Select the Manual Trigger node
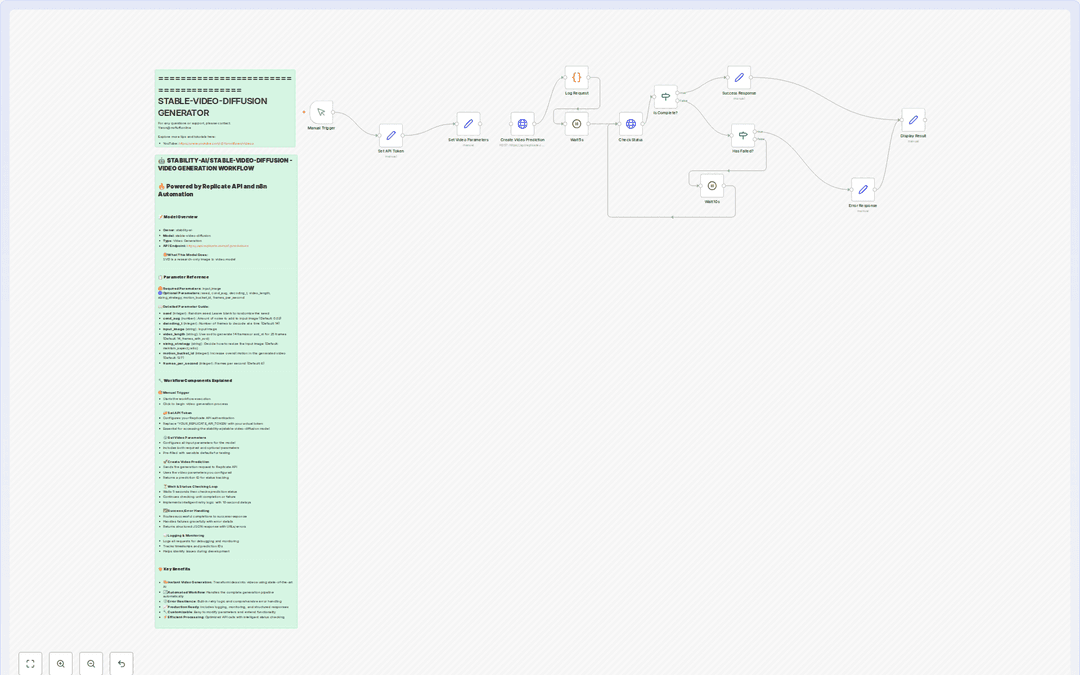This screenshot has width=1080, height=675. (321, 112)
